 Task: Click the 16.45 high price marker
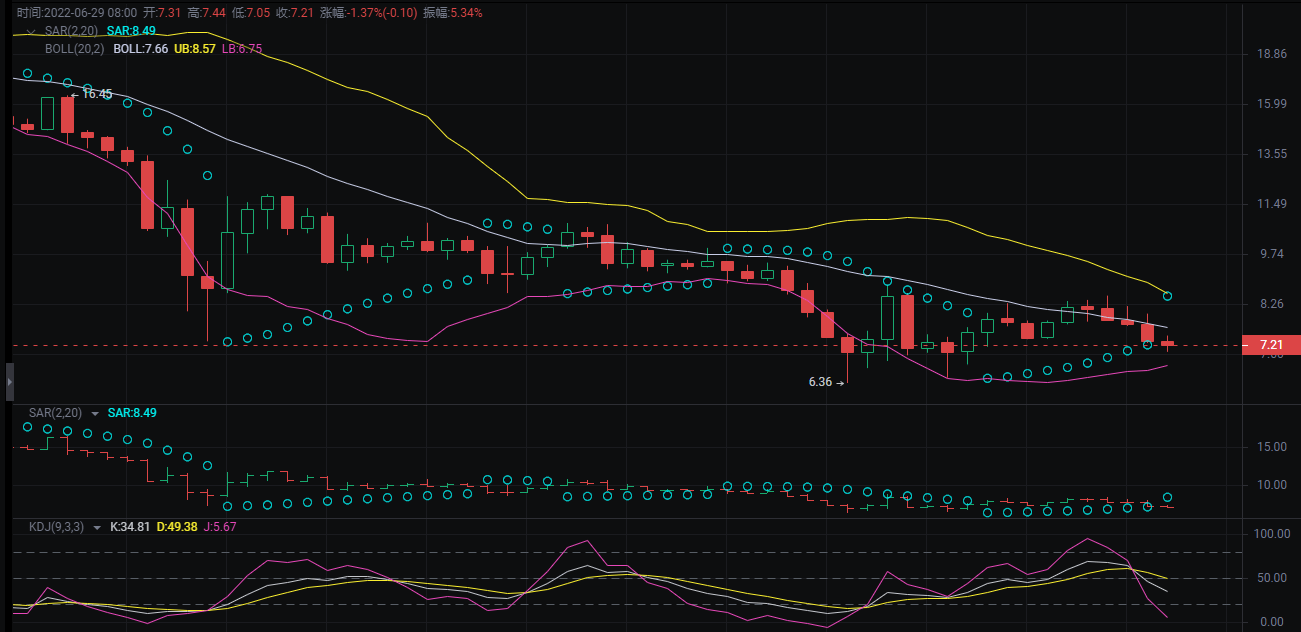96,94
